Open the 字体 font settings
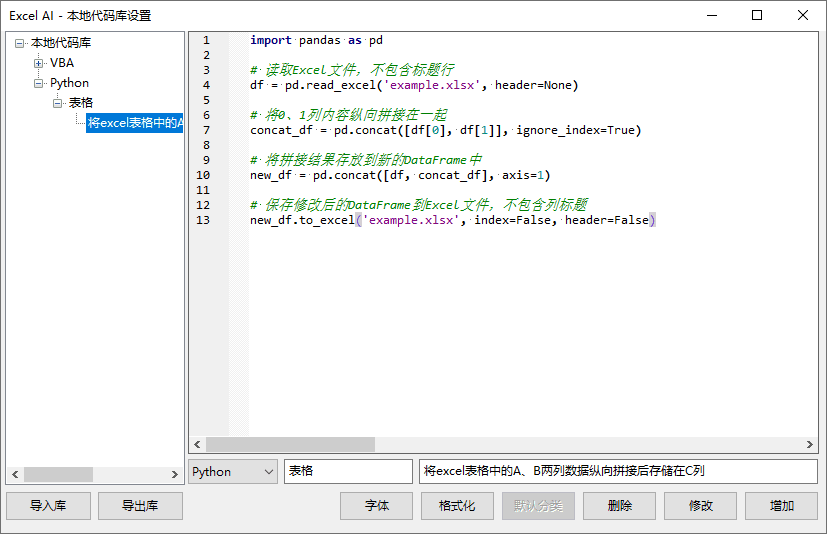827x534 pixels. tap(377, 506)
